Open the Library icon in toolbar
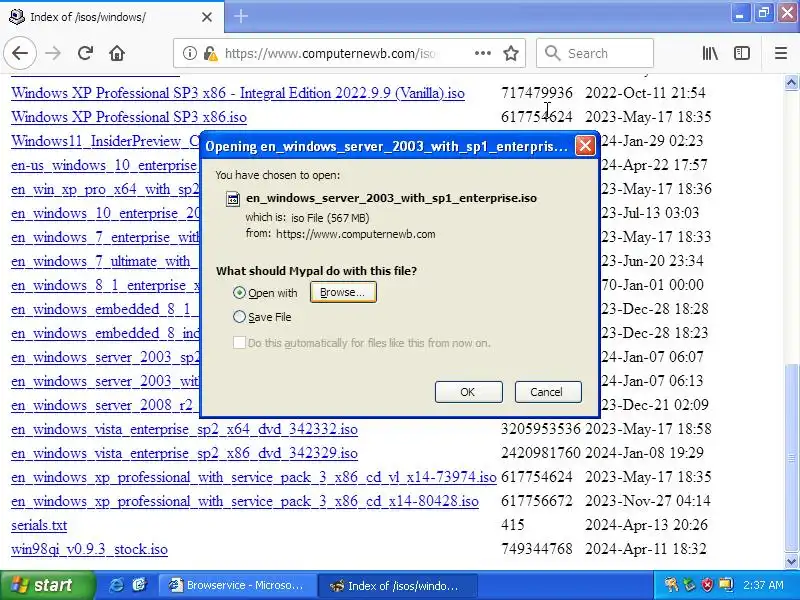The image size is (800, 600). (710, 53)
